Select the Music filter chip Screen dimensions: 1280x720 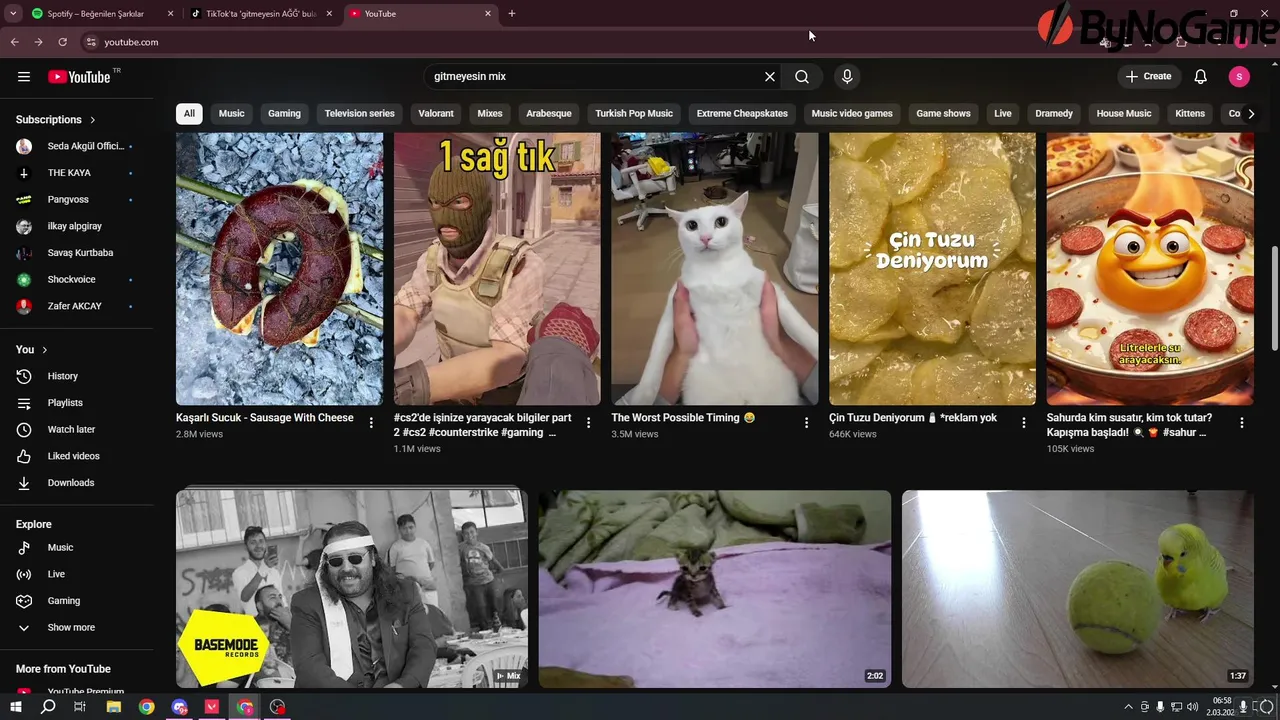click(232, 114)
